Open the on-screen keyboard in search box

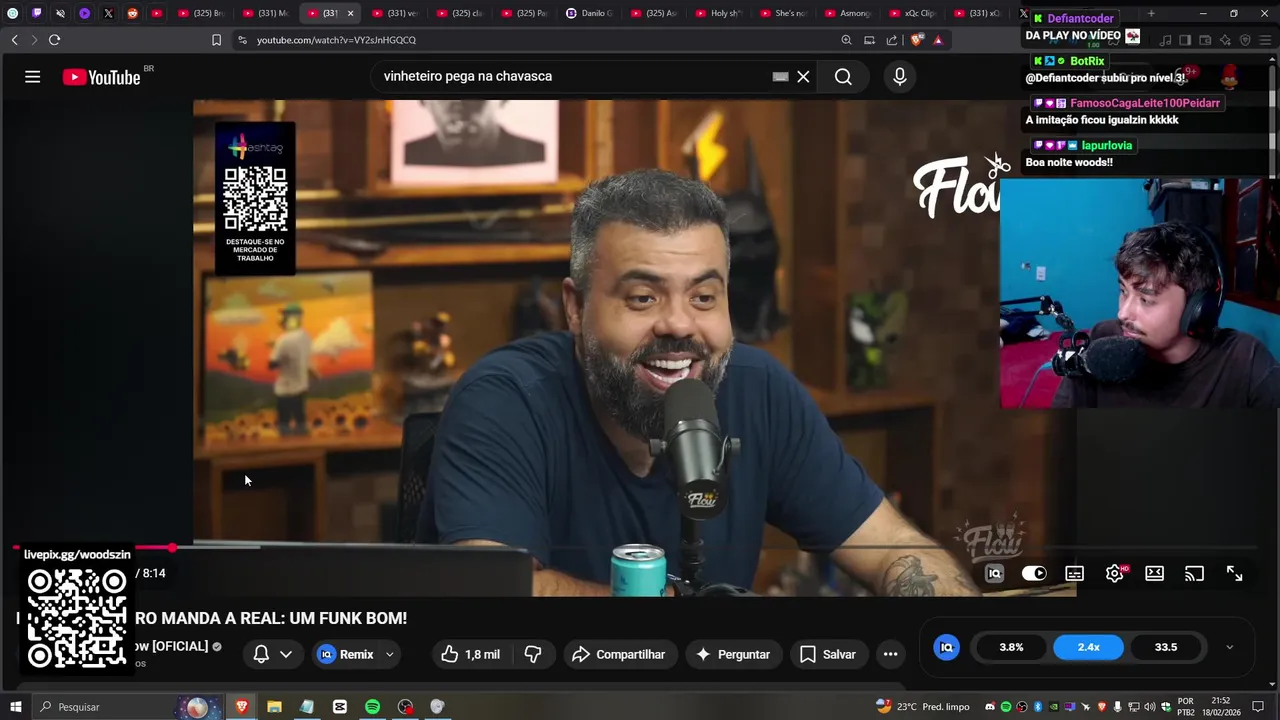click(x=780, y=76)
